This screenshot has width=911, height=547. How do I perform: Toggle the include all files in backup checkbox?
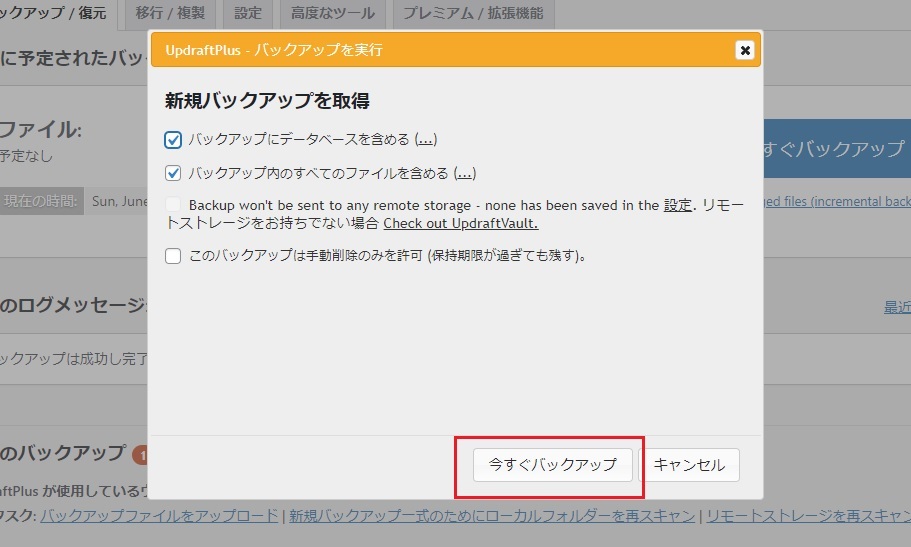(x=173, y=173)
